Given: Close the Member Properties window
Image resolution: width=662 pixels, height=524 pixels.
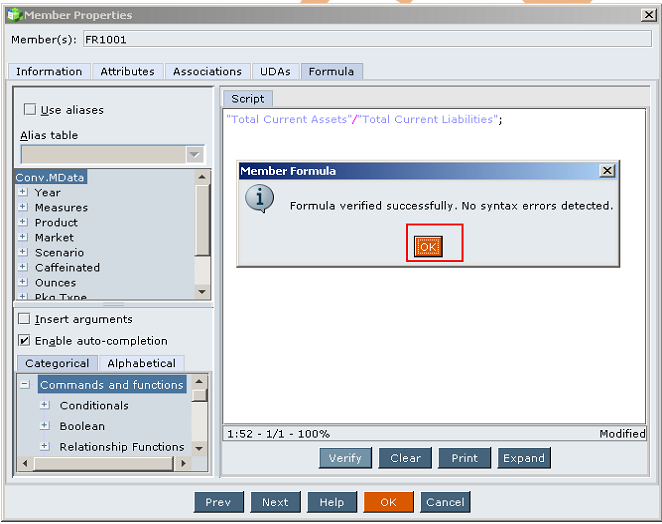Looking at the screenshot, I should pyautogui.click(x=648, y=15).
